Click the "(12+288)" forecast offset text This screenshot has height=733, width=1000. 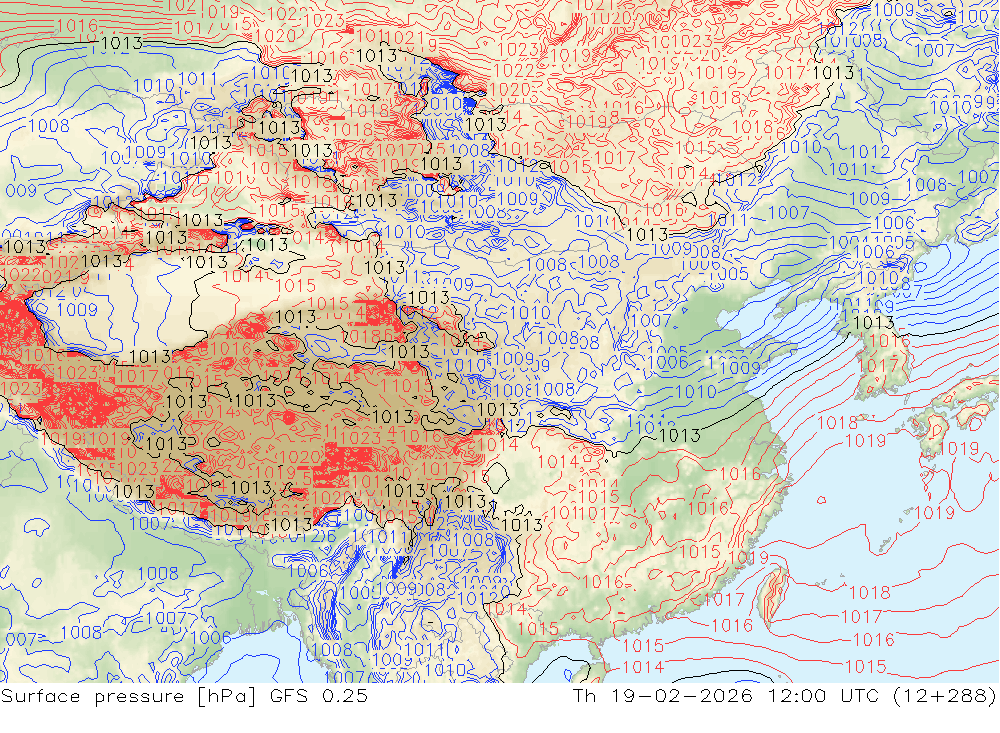(x=944, y=696)
